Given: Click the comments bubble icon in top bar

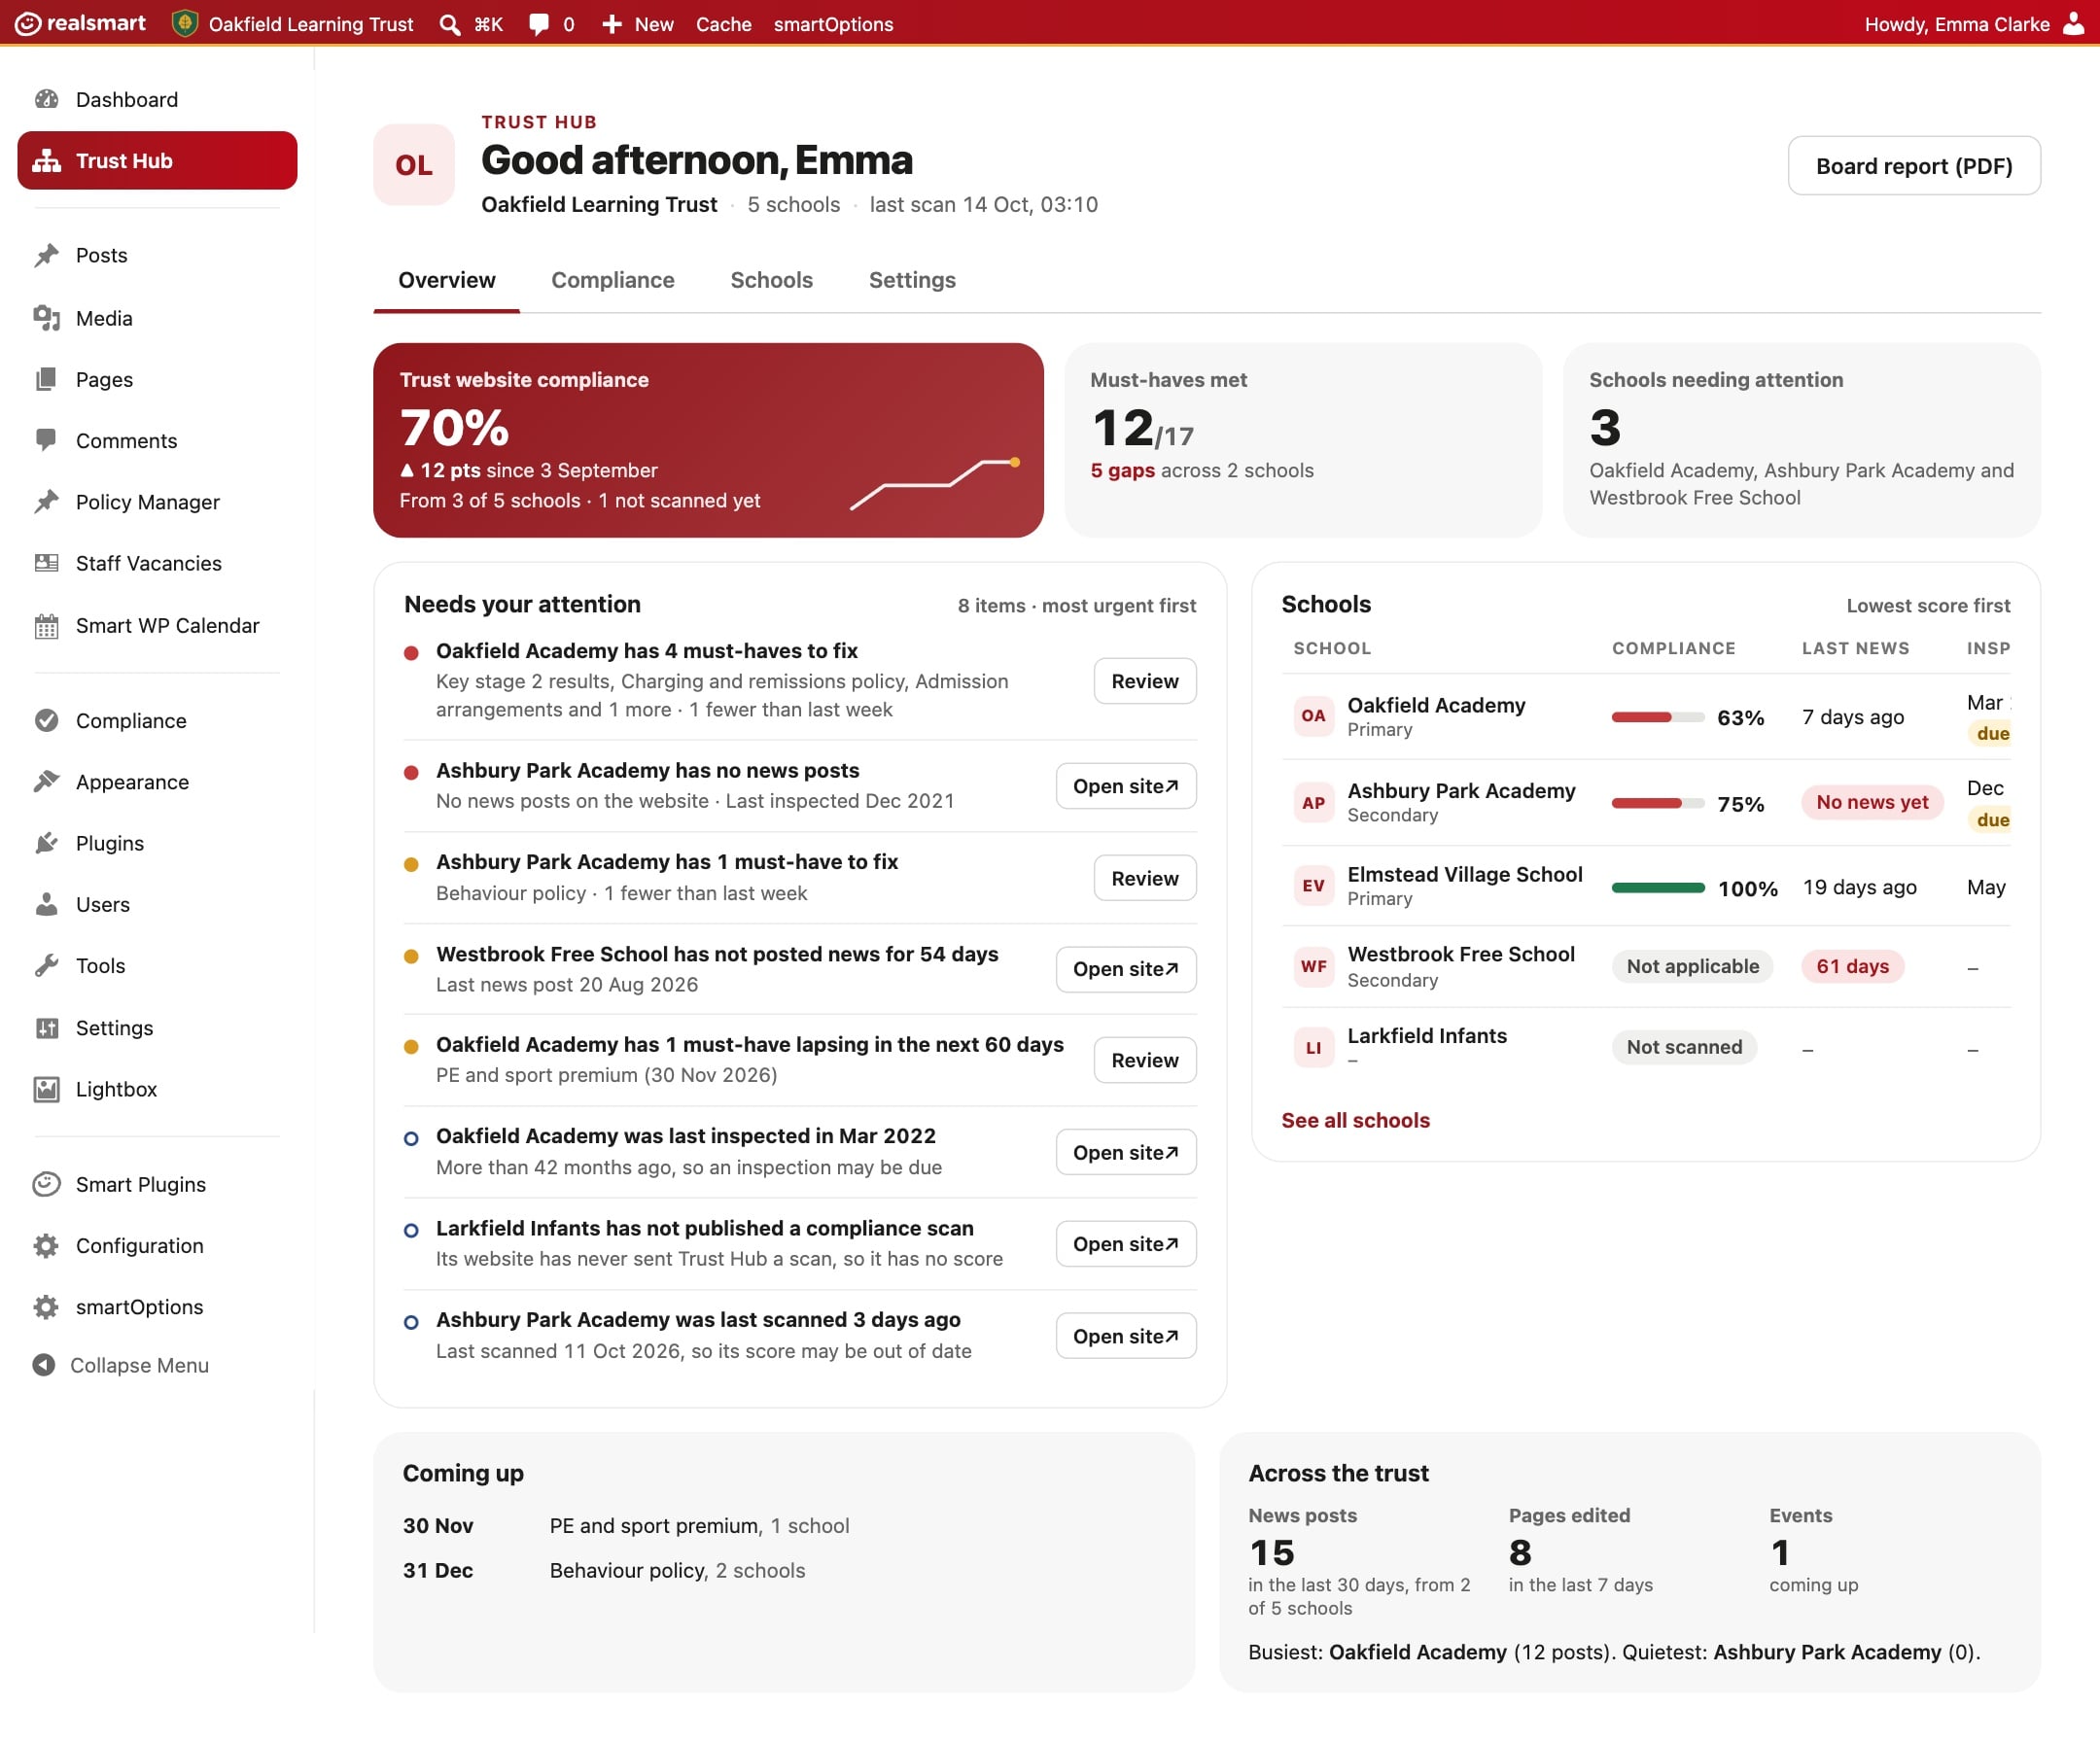Looking at the screenshot, I should 539,24.
